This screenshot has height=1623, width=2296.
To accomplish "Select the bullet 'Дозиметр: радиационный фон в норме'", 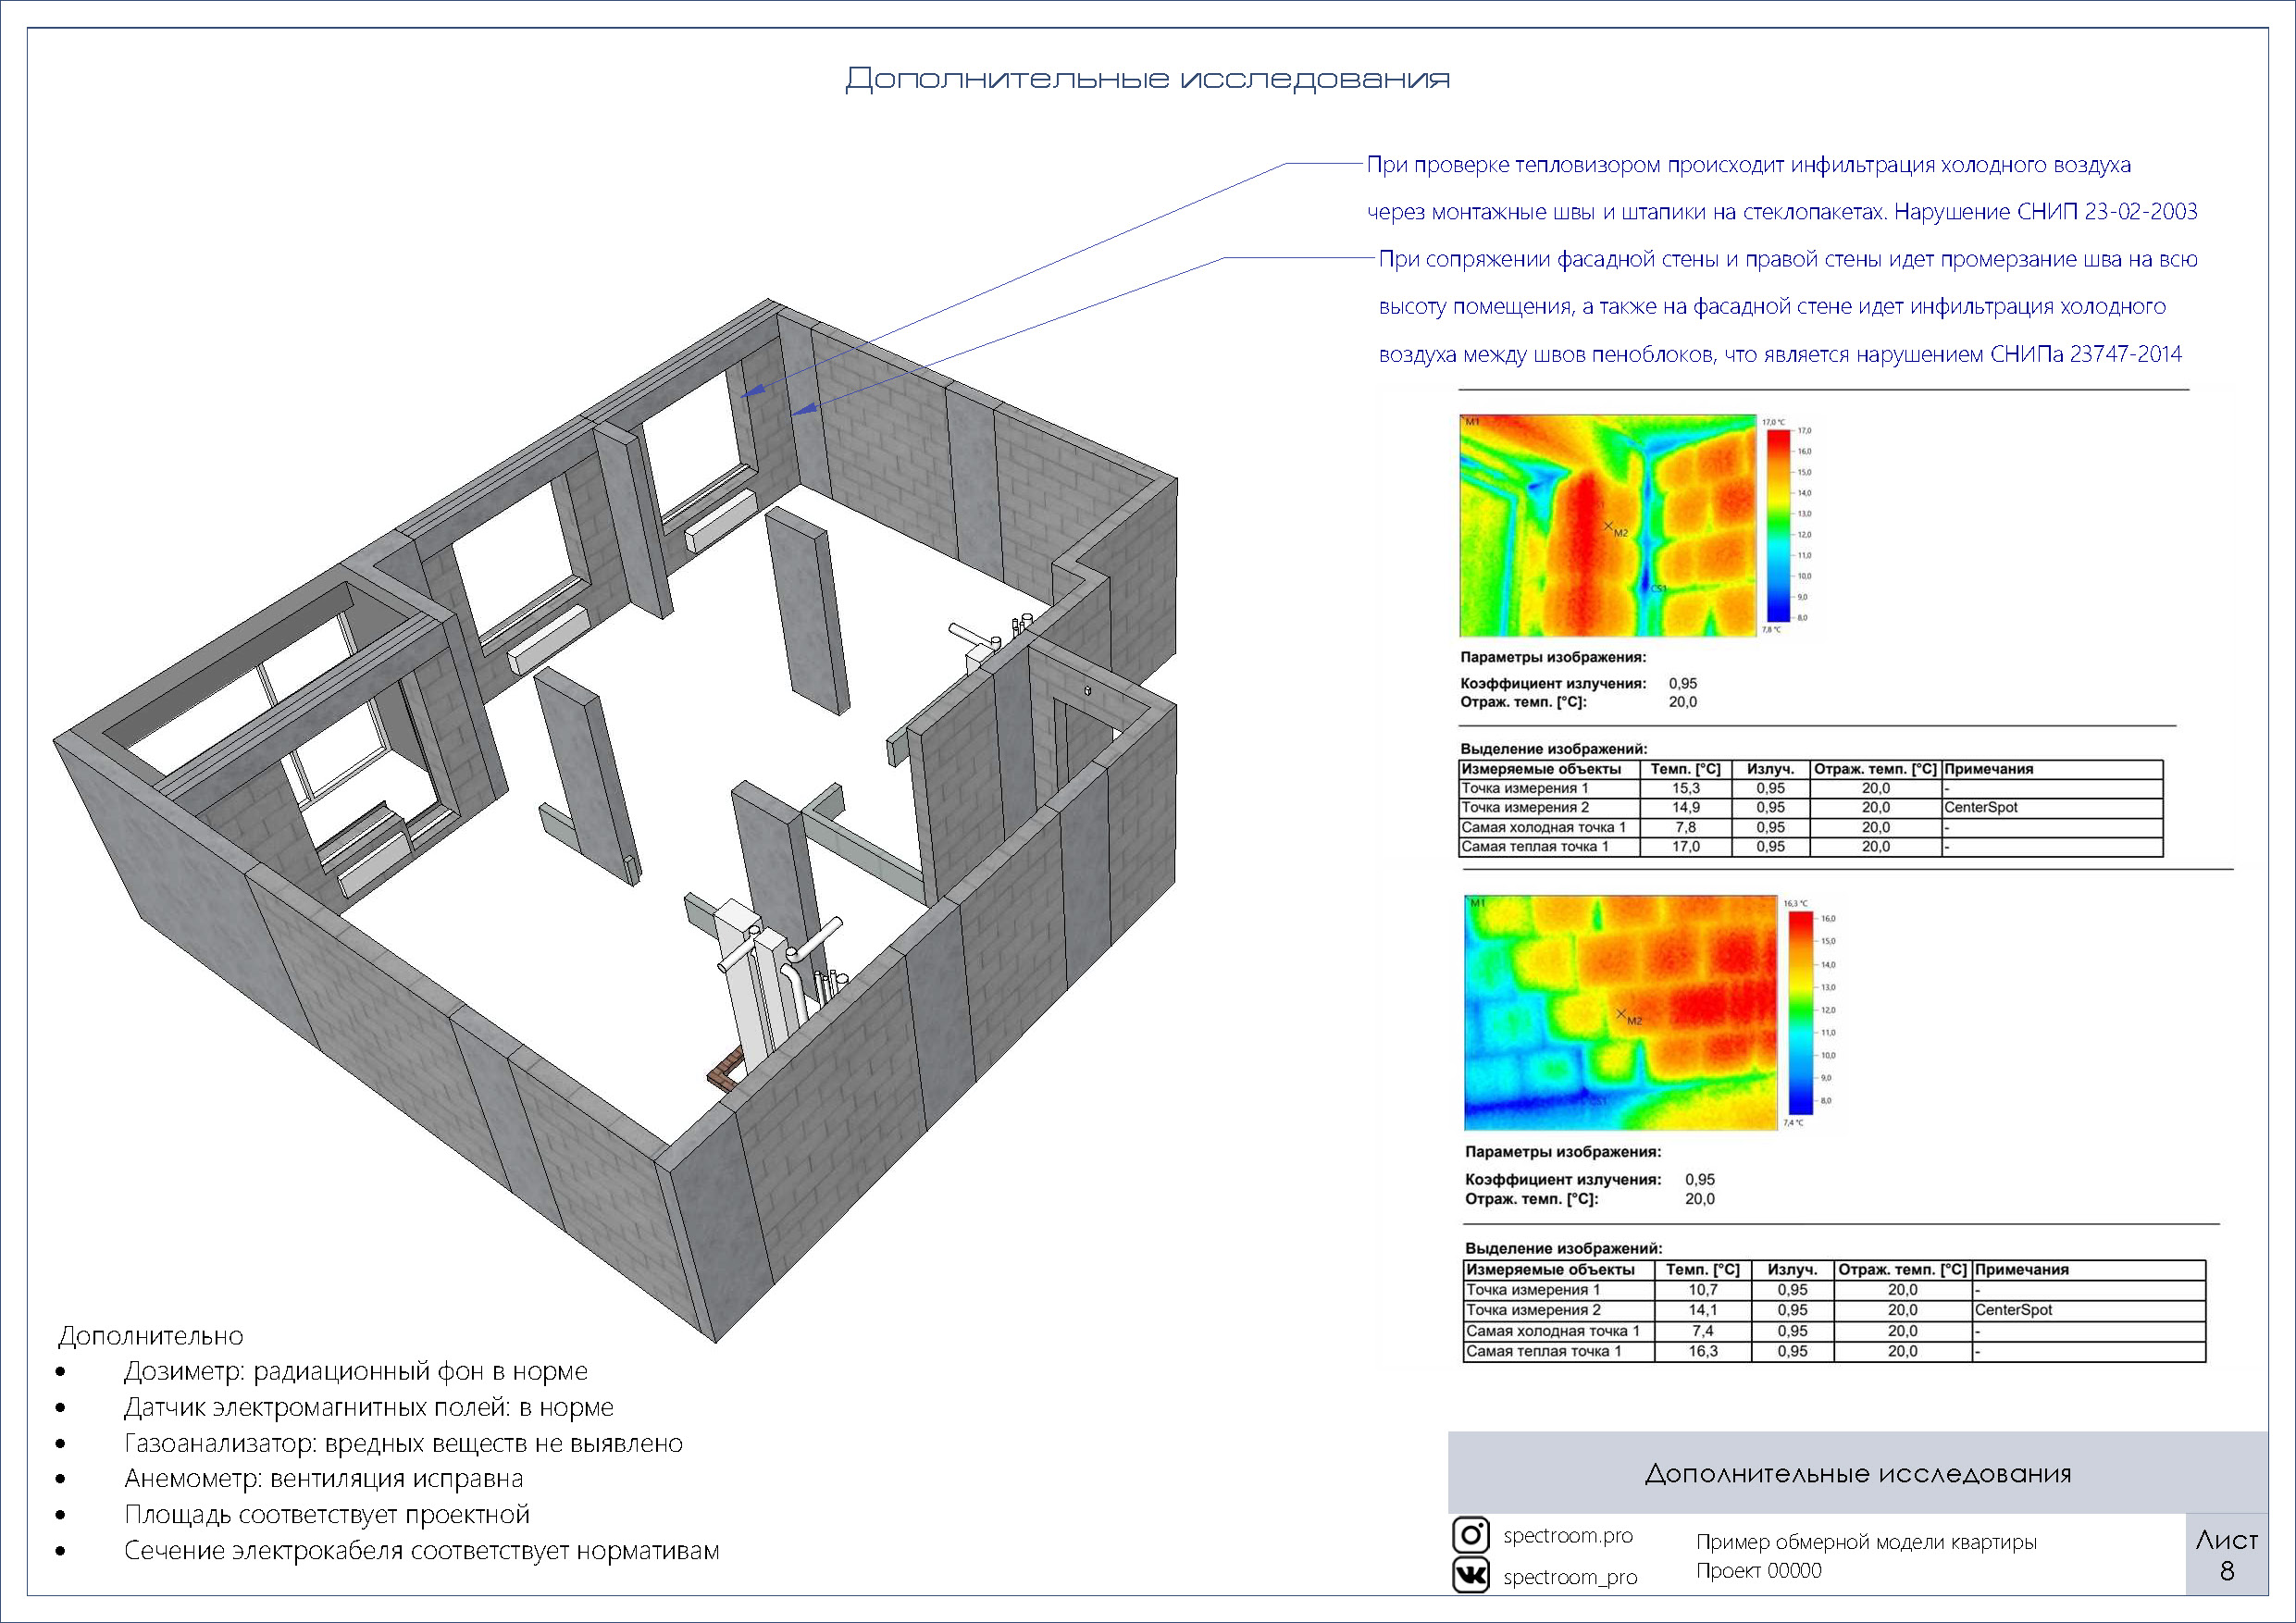I will [x=355, y=1371].
